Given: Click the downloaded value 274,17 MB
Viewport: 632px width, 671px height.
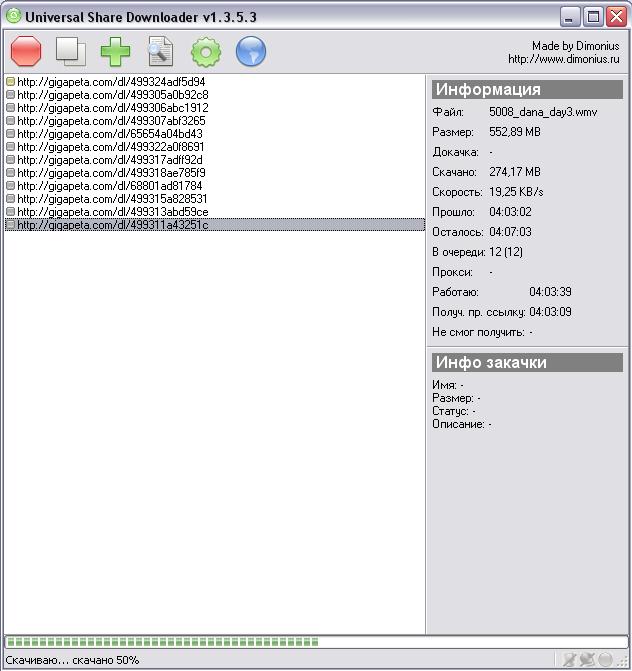Looking at the screenshot, I should (x=515, y=172).
